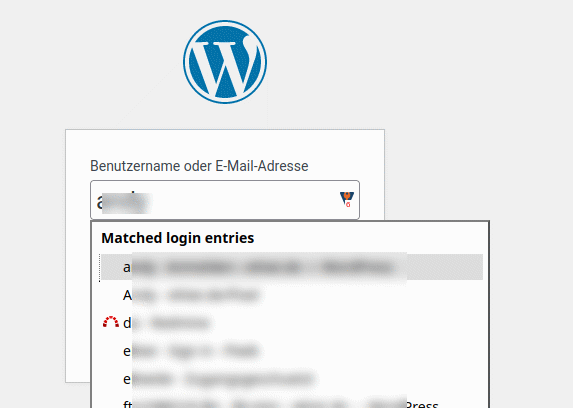
Task: Click the blank indent before the capital 'A' entry
Action: pyautogui.click(x=111, y=295)
